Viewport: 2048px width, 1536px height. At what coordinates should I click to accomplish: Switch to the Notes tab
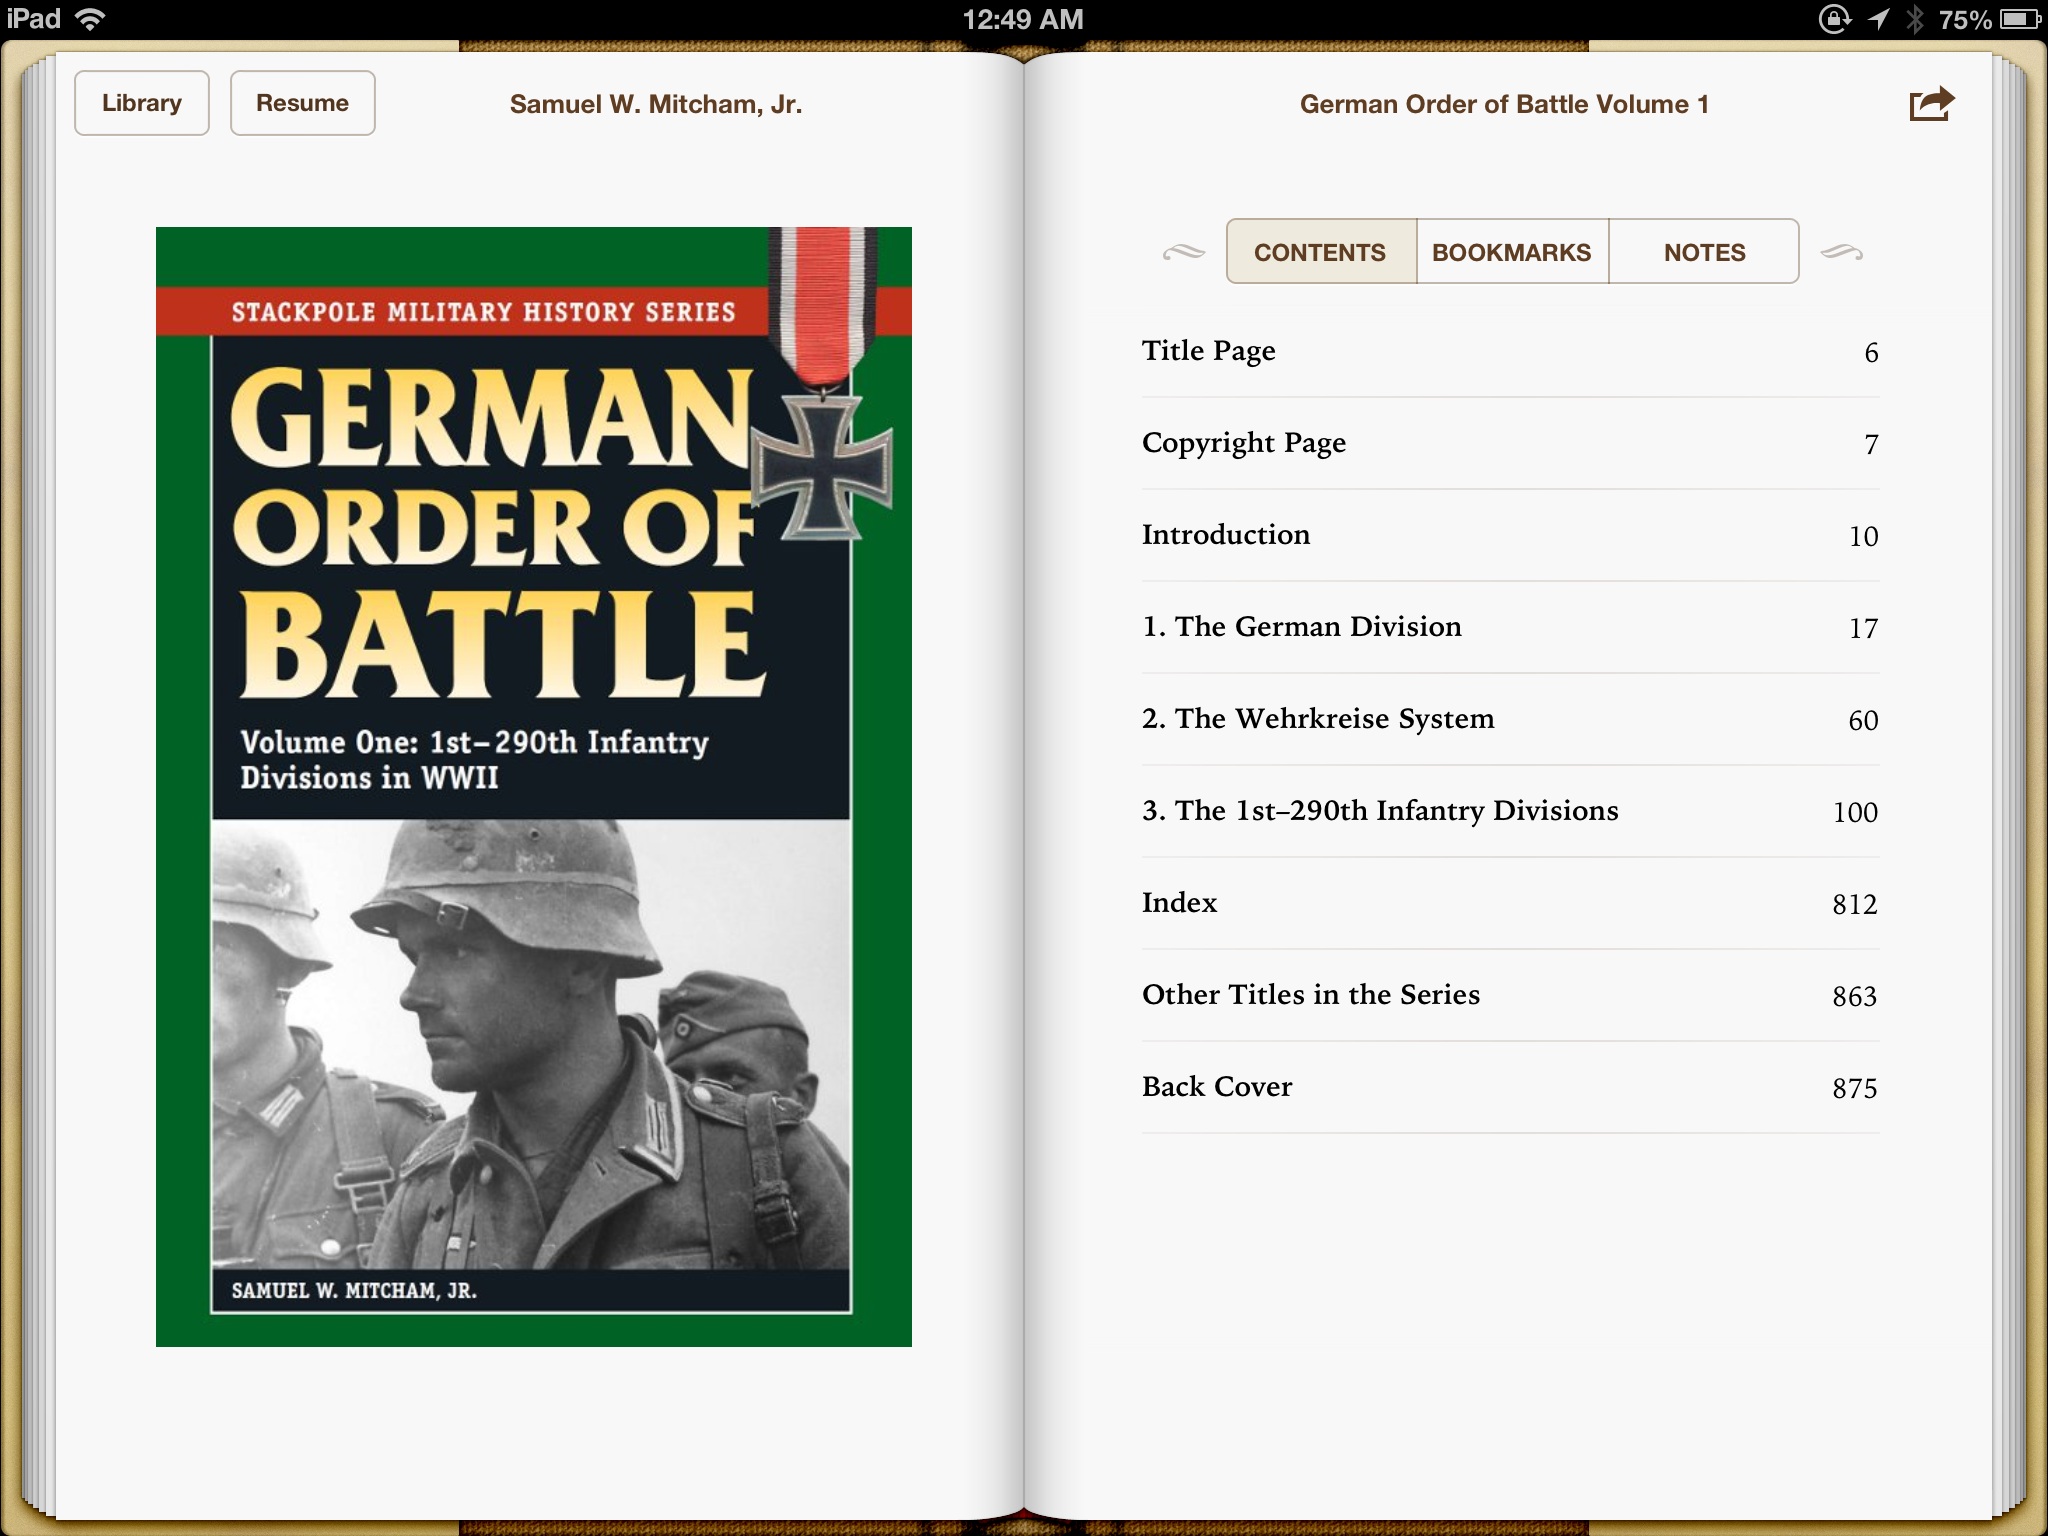(x=1704, y=252)
